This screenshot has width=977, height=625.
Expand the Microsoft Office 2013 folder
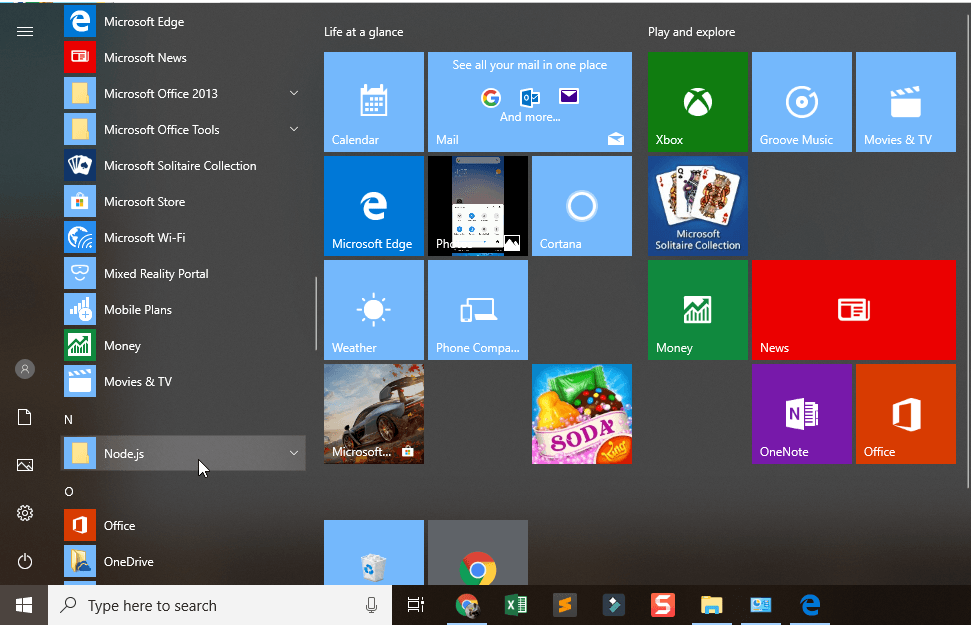pyautogui.click(x=184, y=94)
